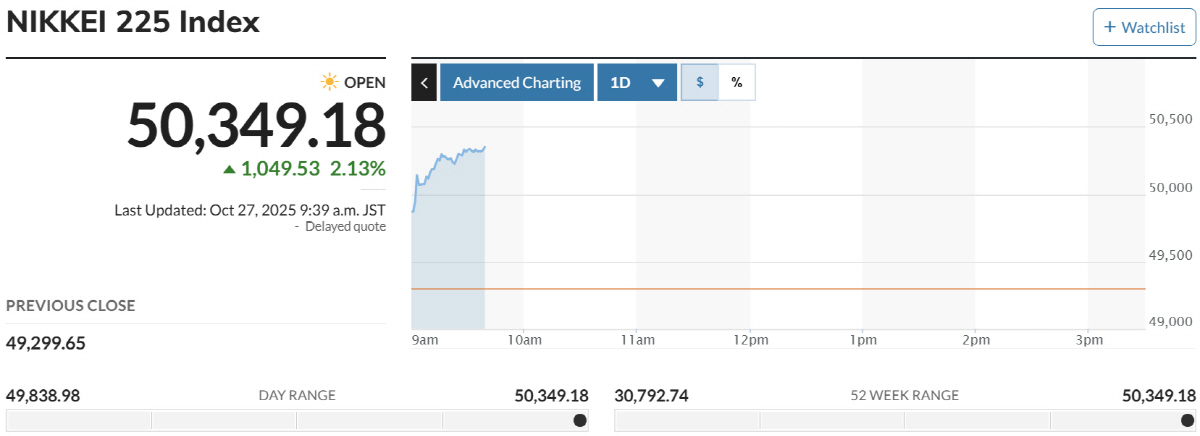1200x436 pixels.
Task: Click the Previous Close value 49,299.65
Action: 46,343
